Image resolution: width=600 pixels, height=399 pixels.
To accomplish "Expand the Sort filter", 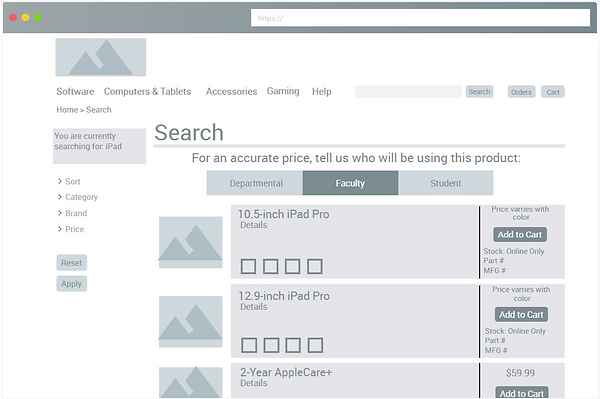I will 69,181.
